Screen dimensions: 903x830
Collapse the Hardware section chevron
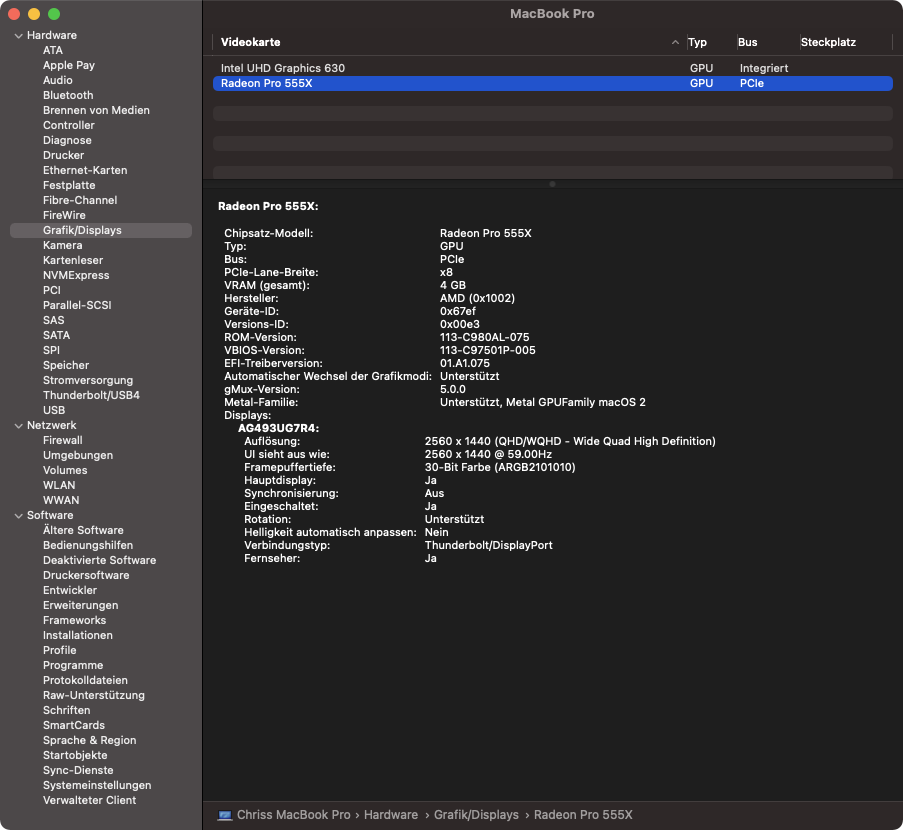(18, 36)
